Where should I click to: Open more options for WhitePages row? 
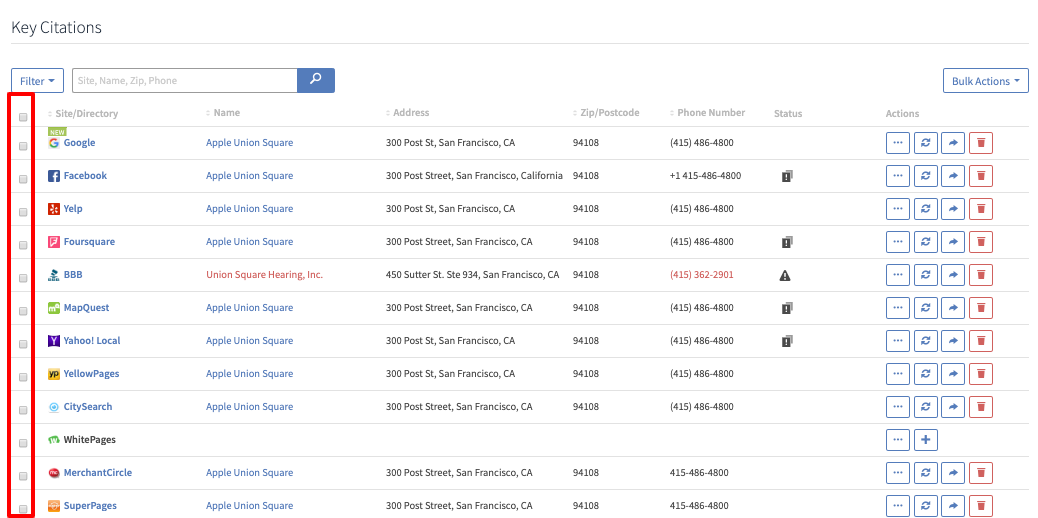(898, 440)
